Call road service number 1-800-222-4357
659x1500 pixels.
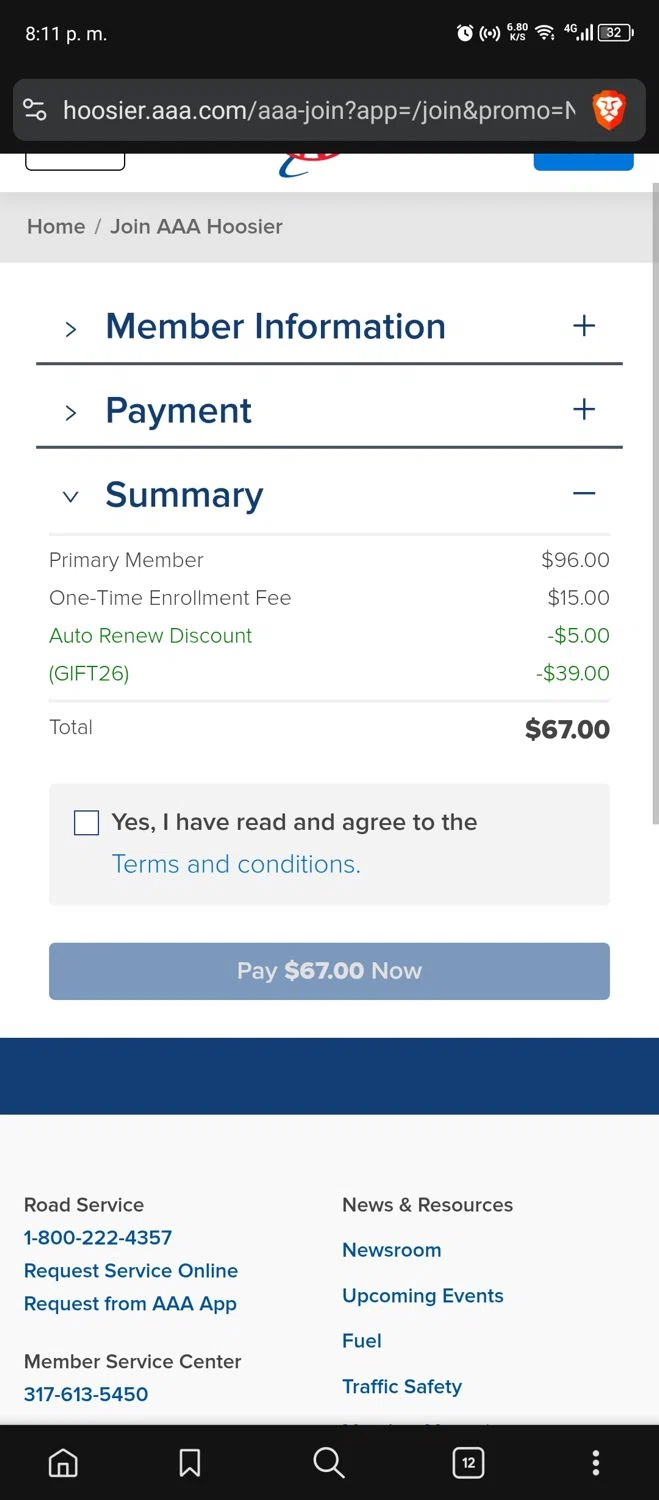point(98,1238)
